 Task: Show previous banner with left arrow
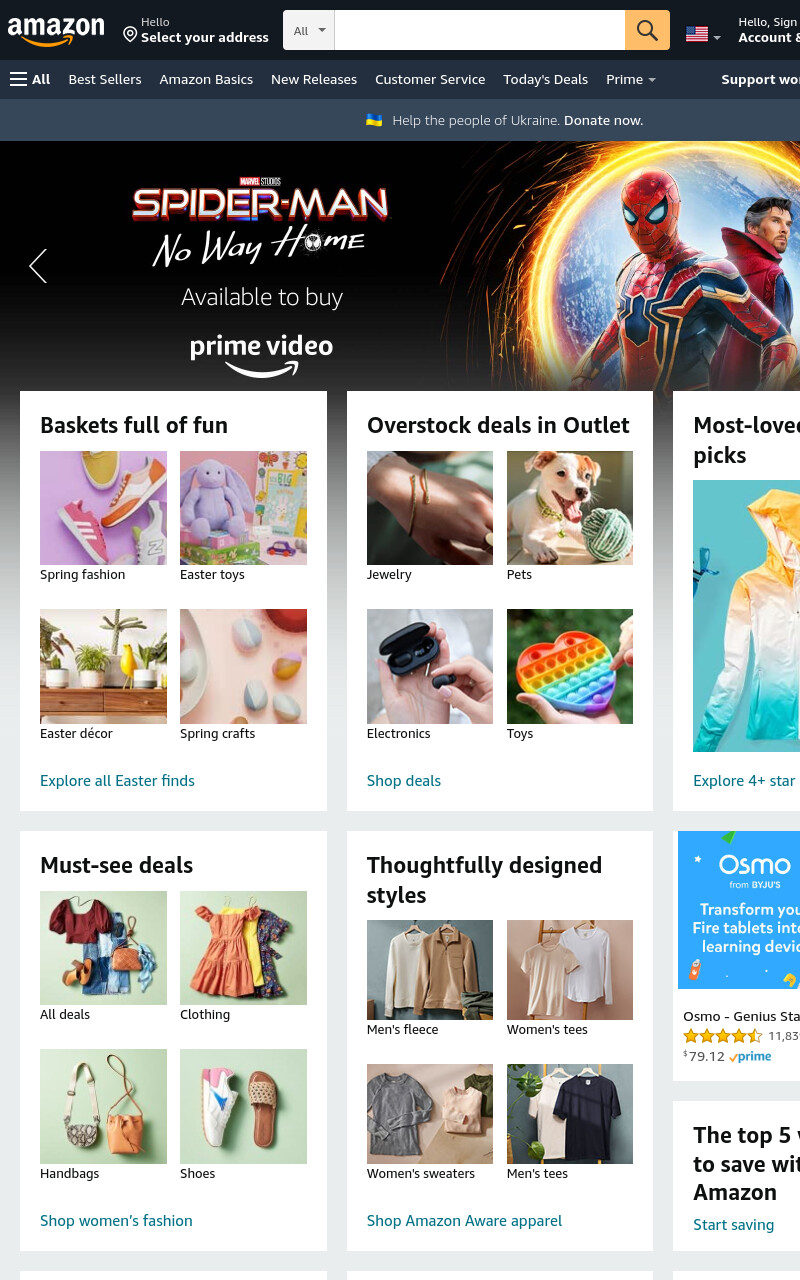(x=38, y=266)
